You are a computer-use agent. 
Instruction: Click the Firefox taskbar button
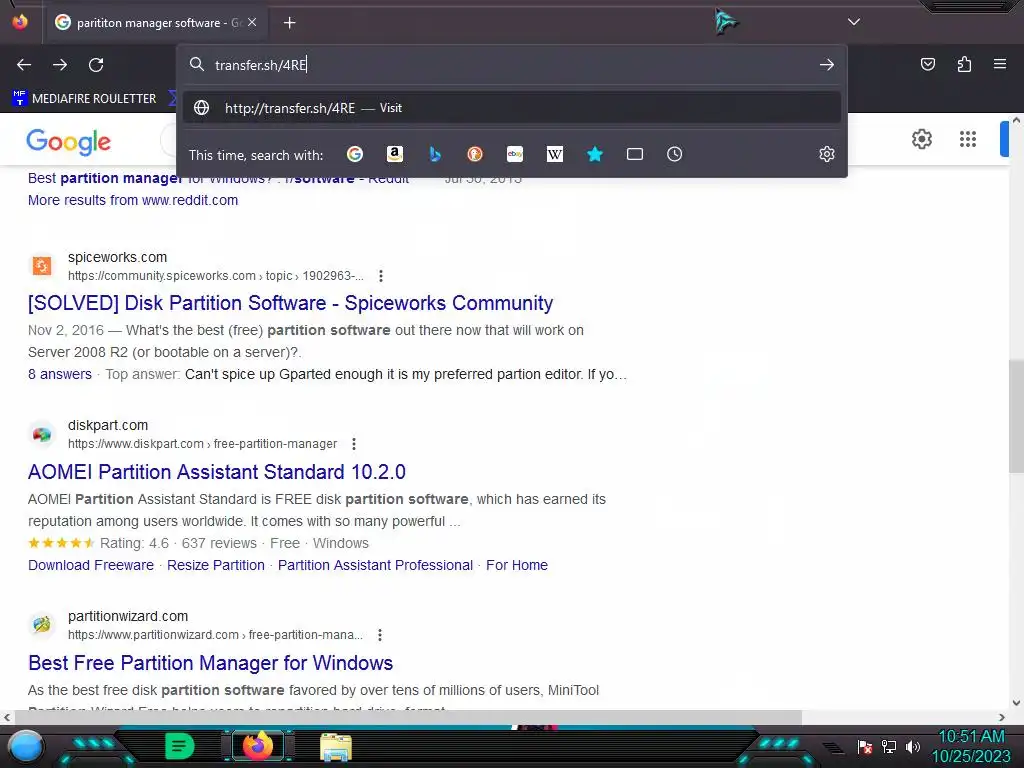[x=258, y=746]
